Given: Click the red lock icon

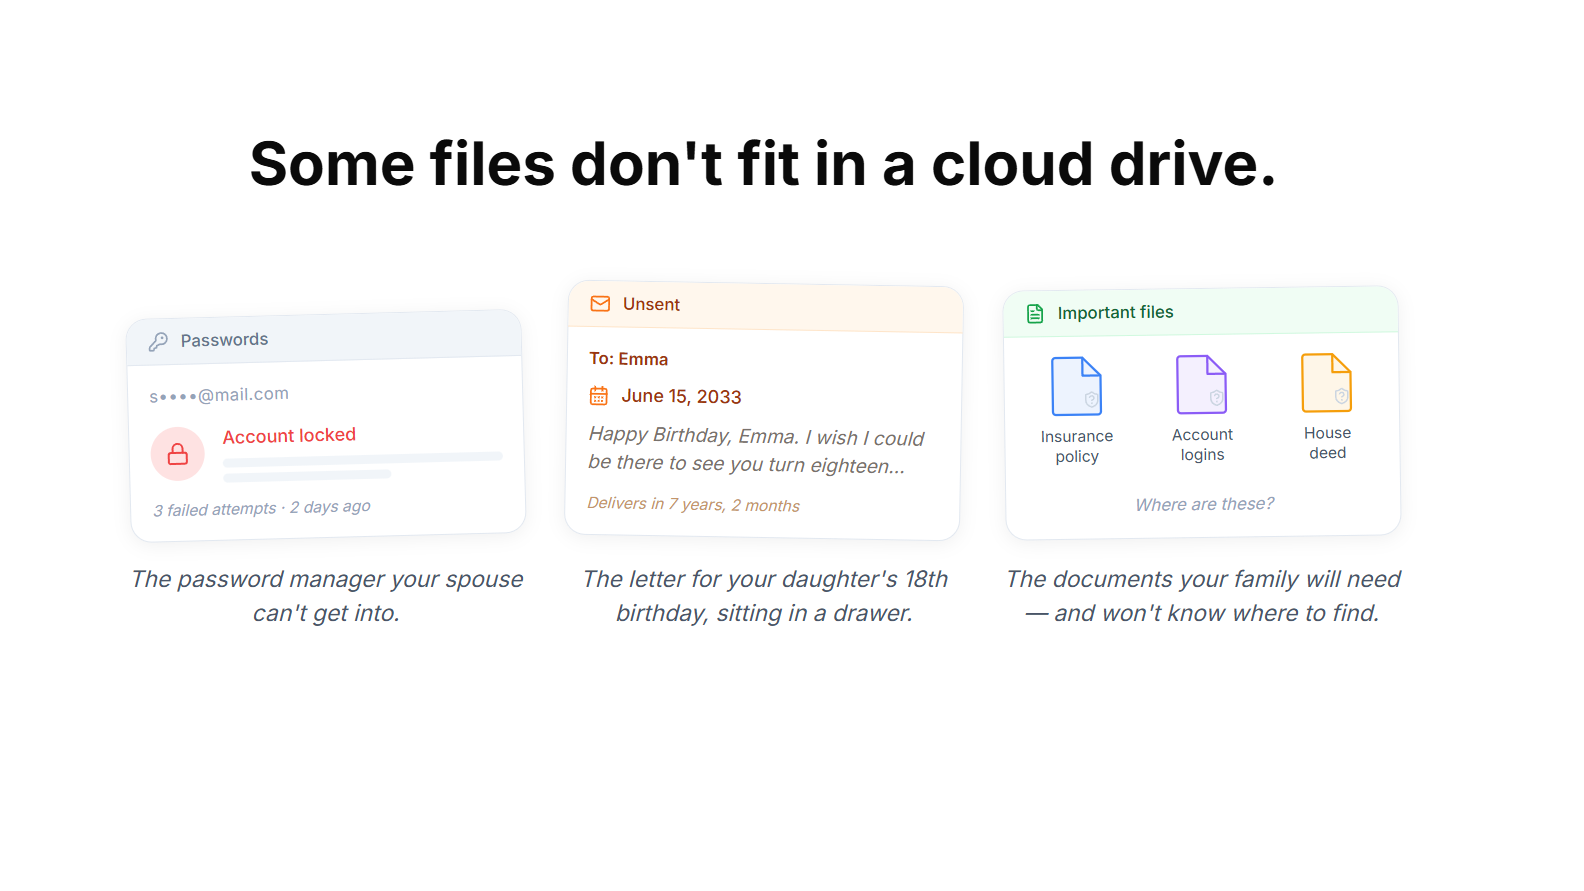Looking at the screenshot, I should (x=178, y=454).
